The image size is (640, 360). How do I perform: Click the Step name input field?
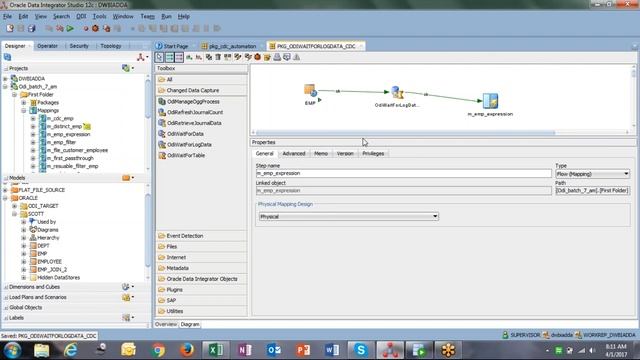pos(403,173)
